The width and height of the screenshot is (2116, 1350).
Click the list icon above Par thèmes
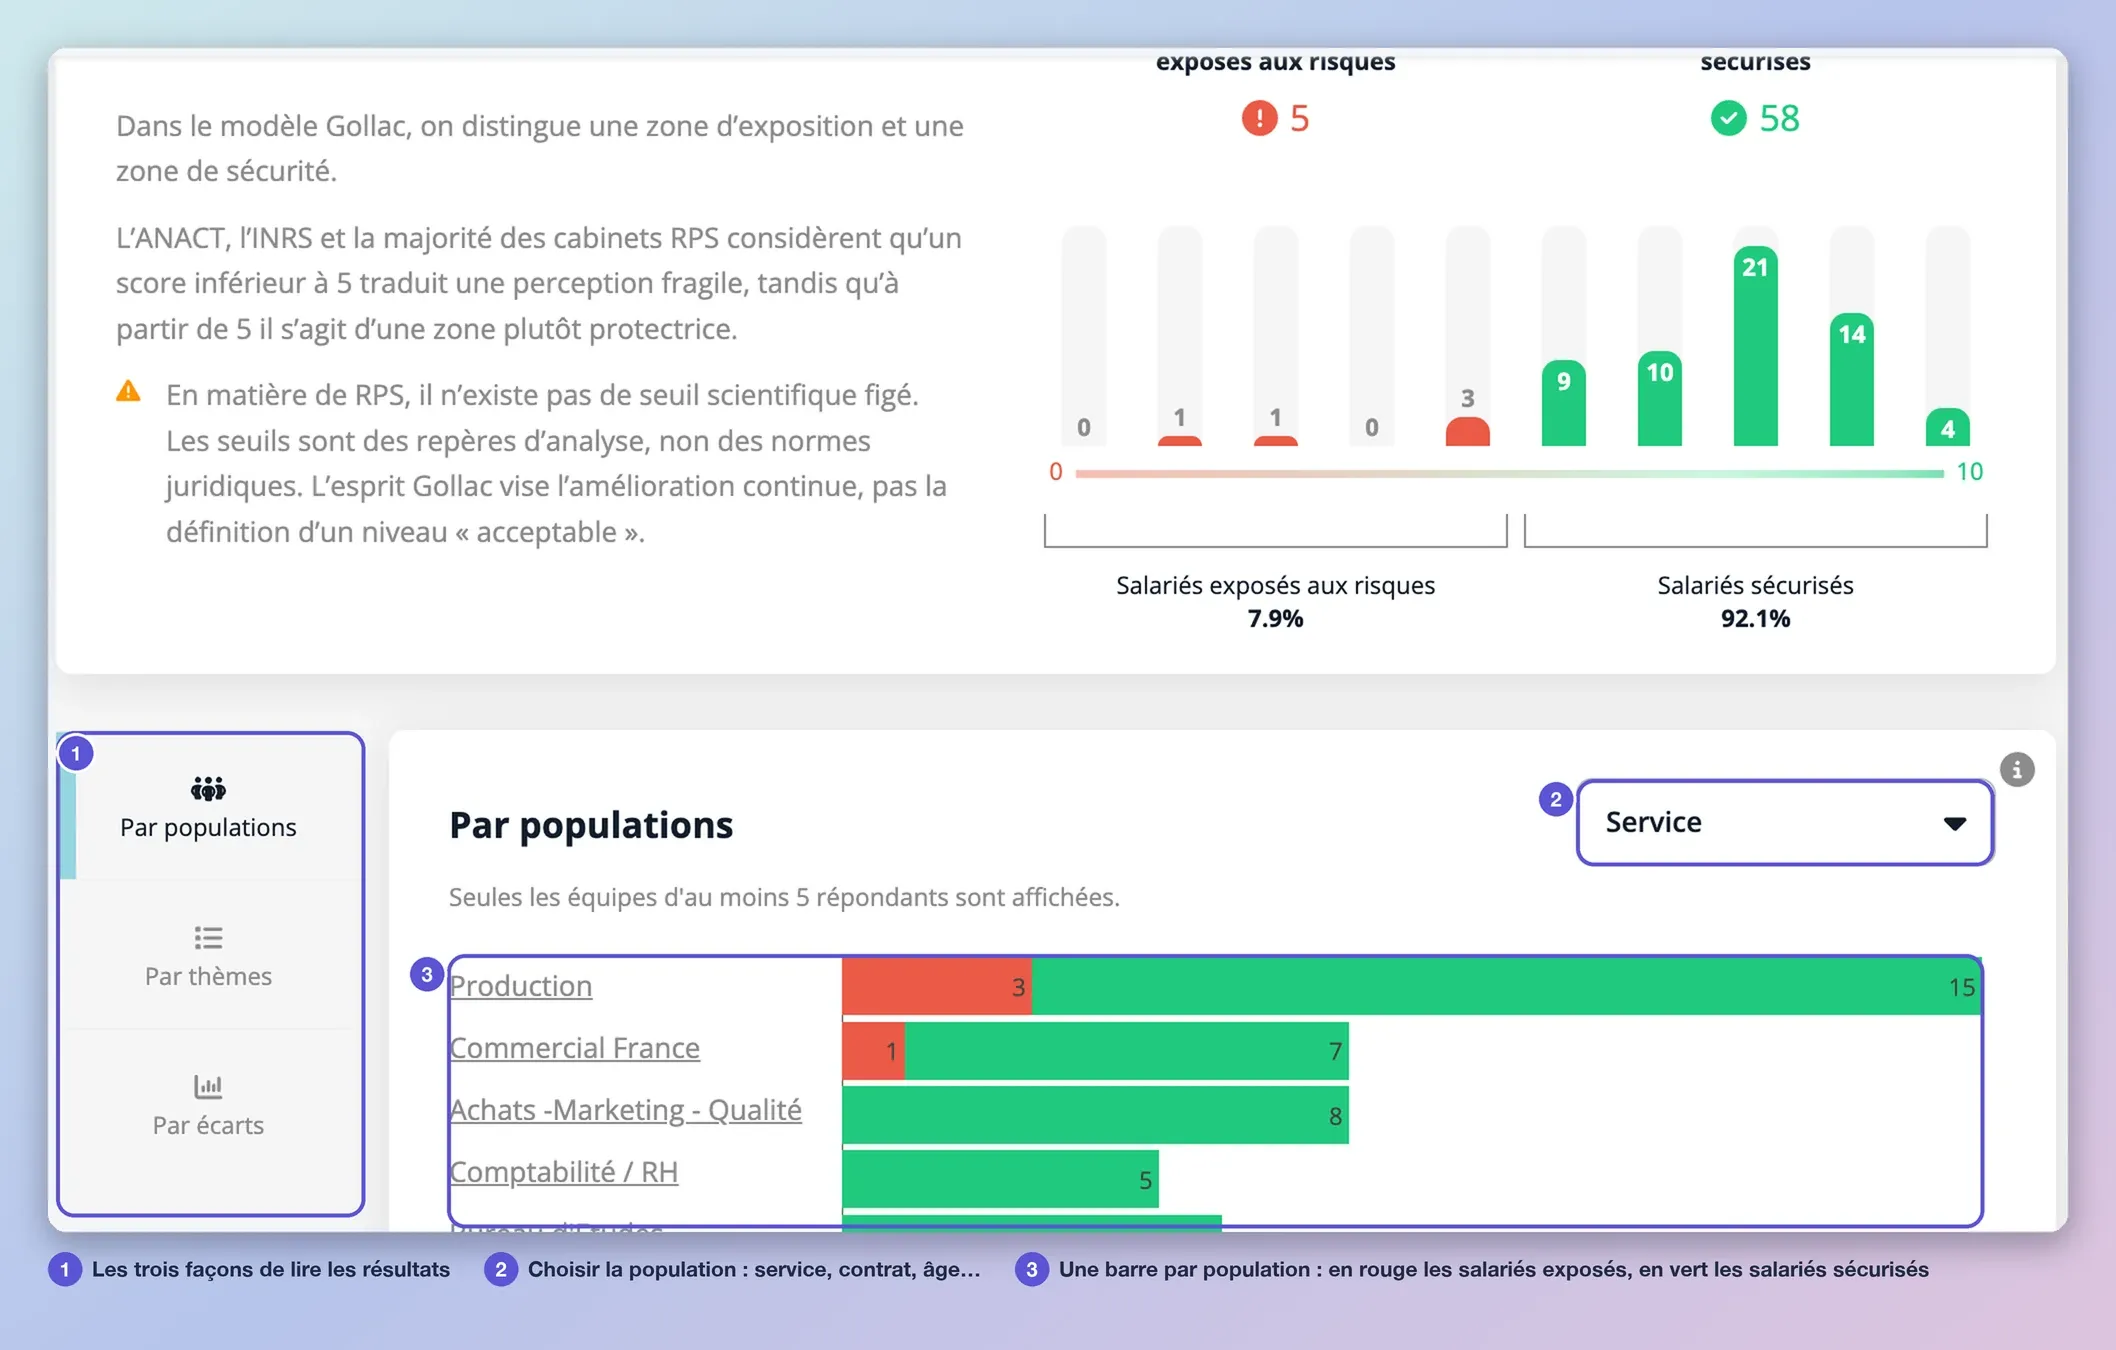point(208,938)
